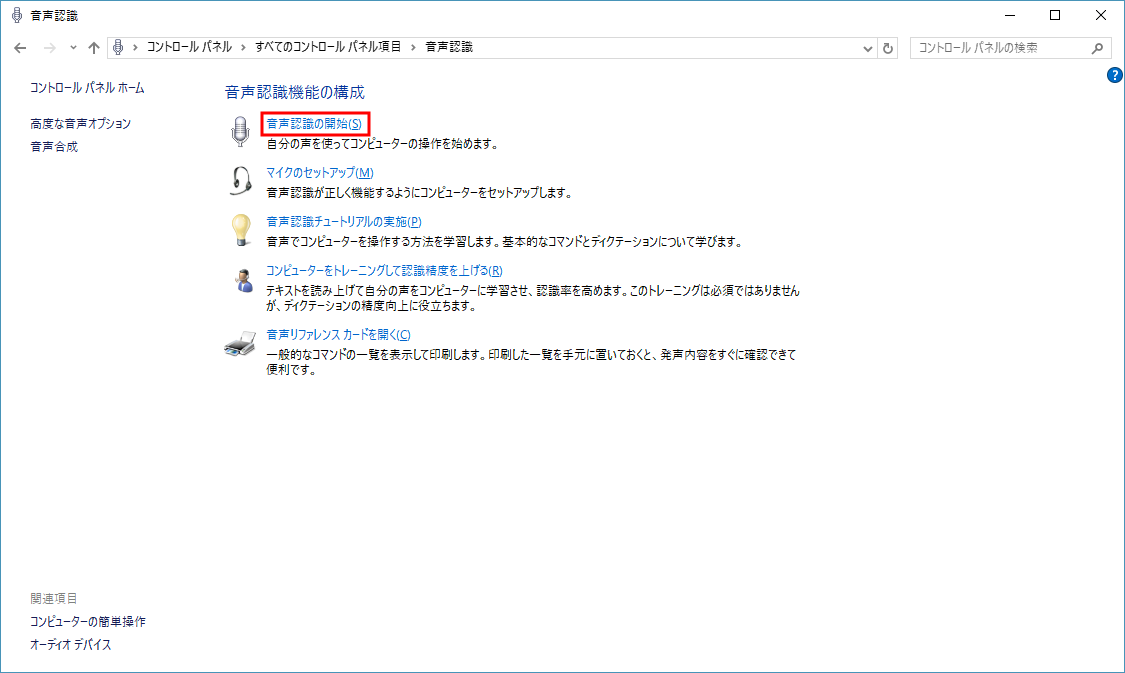Select すべてのコントロール パネル項目 in the breadcrumb
Image resolution: width=1125 pixels, height=673 pixels.
[x=328, y=47]
